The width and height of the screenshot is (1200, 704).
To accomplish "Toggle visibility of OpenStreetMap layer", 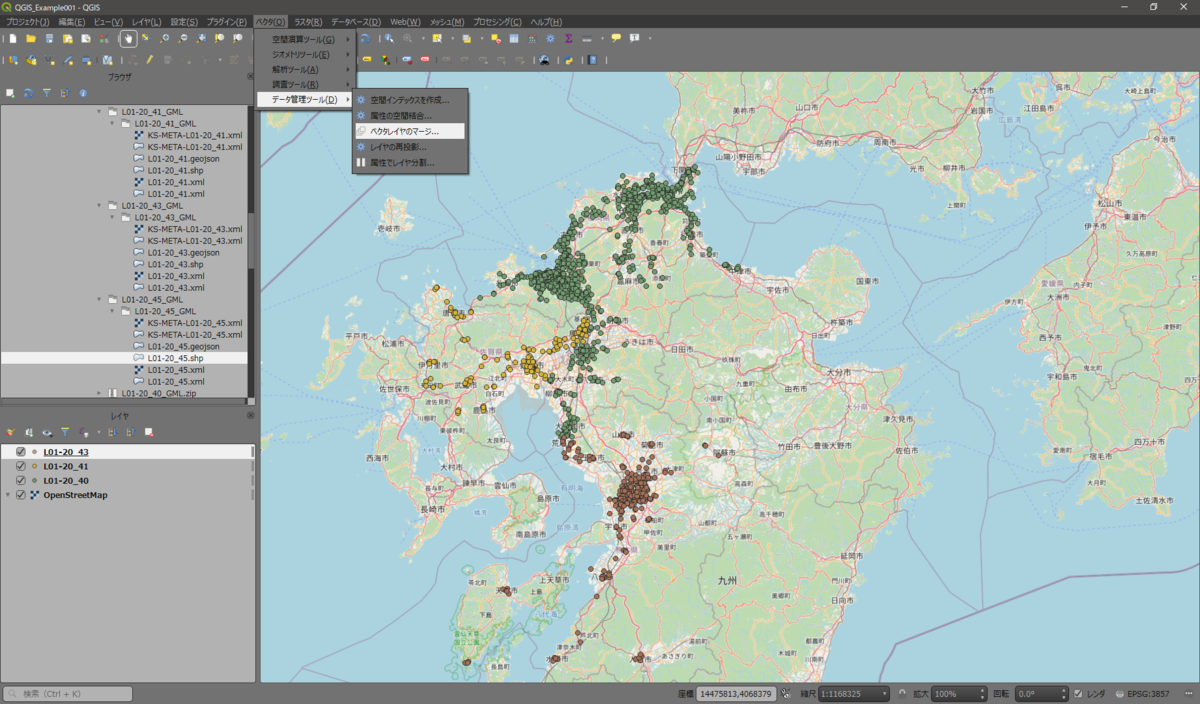I will tap(20, 495).
